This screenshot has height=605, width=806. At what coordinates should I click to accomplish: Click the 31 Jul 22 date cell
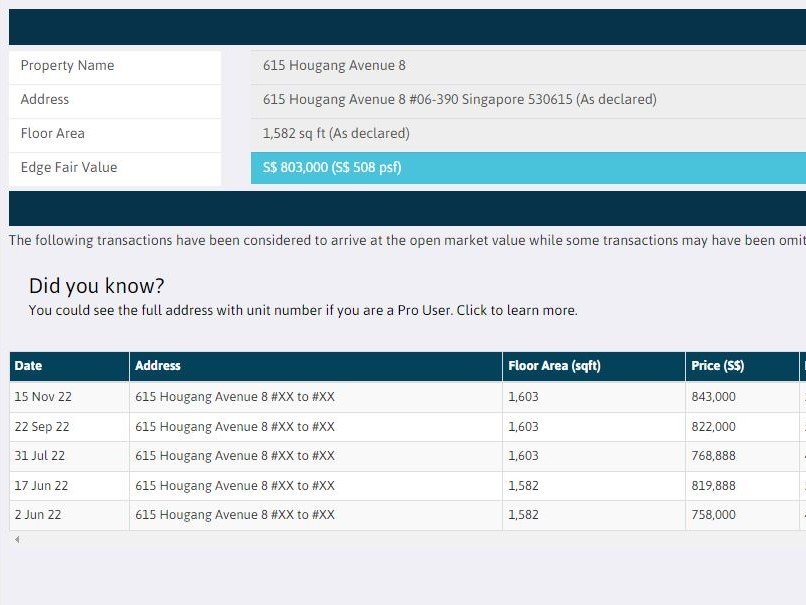40,456
